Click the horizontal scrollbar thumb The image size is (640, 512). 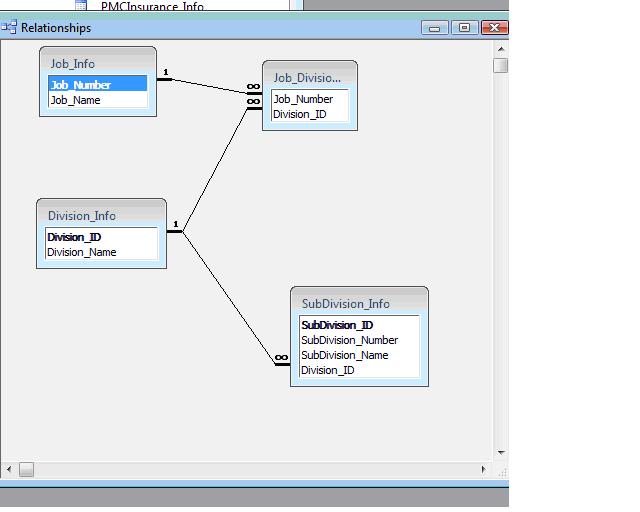[x=27, y=470]
